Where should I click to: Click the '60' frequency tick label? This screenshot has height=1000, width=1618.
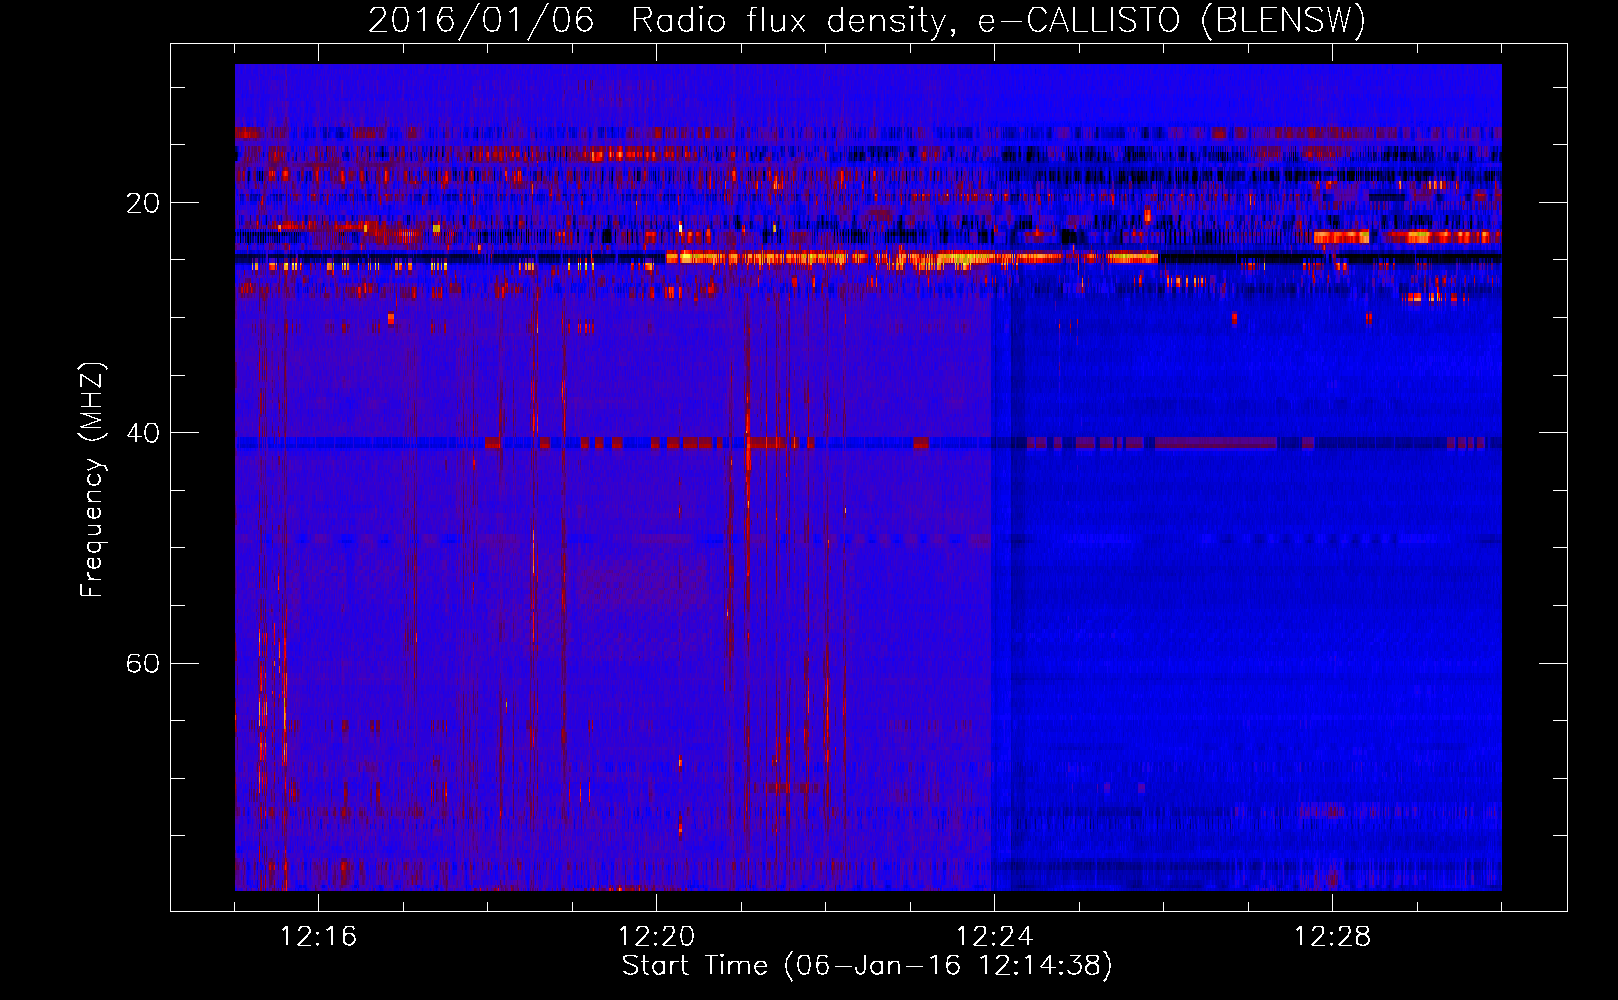pos(143,663)
